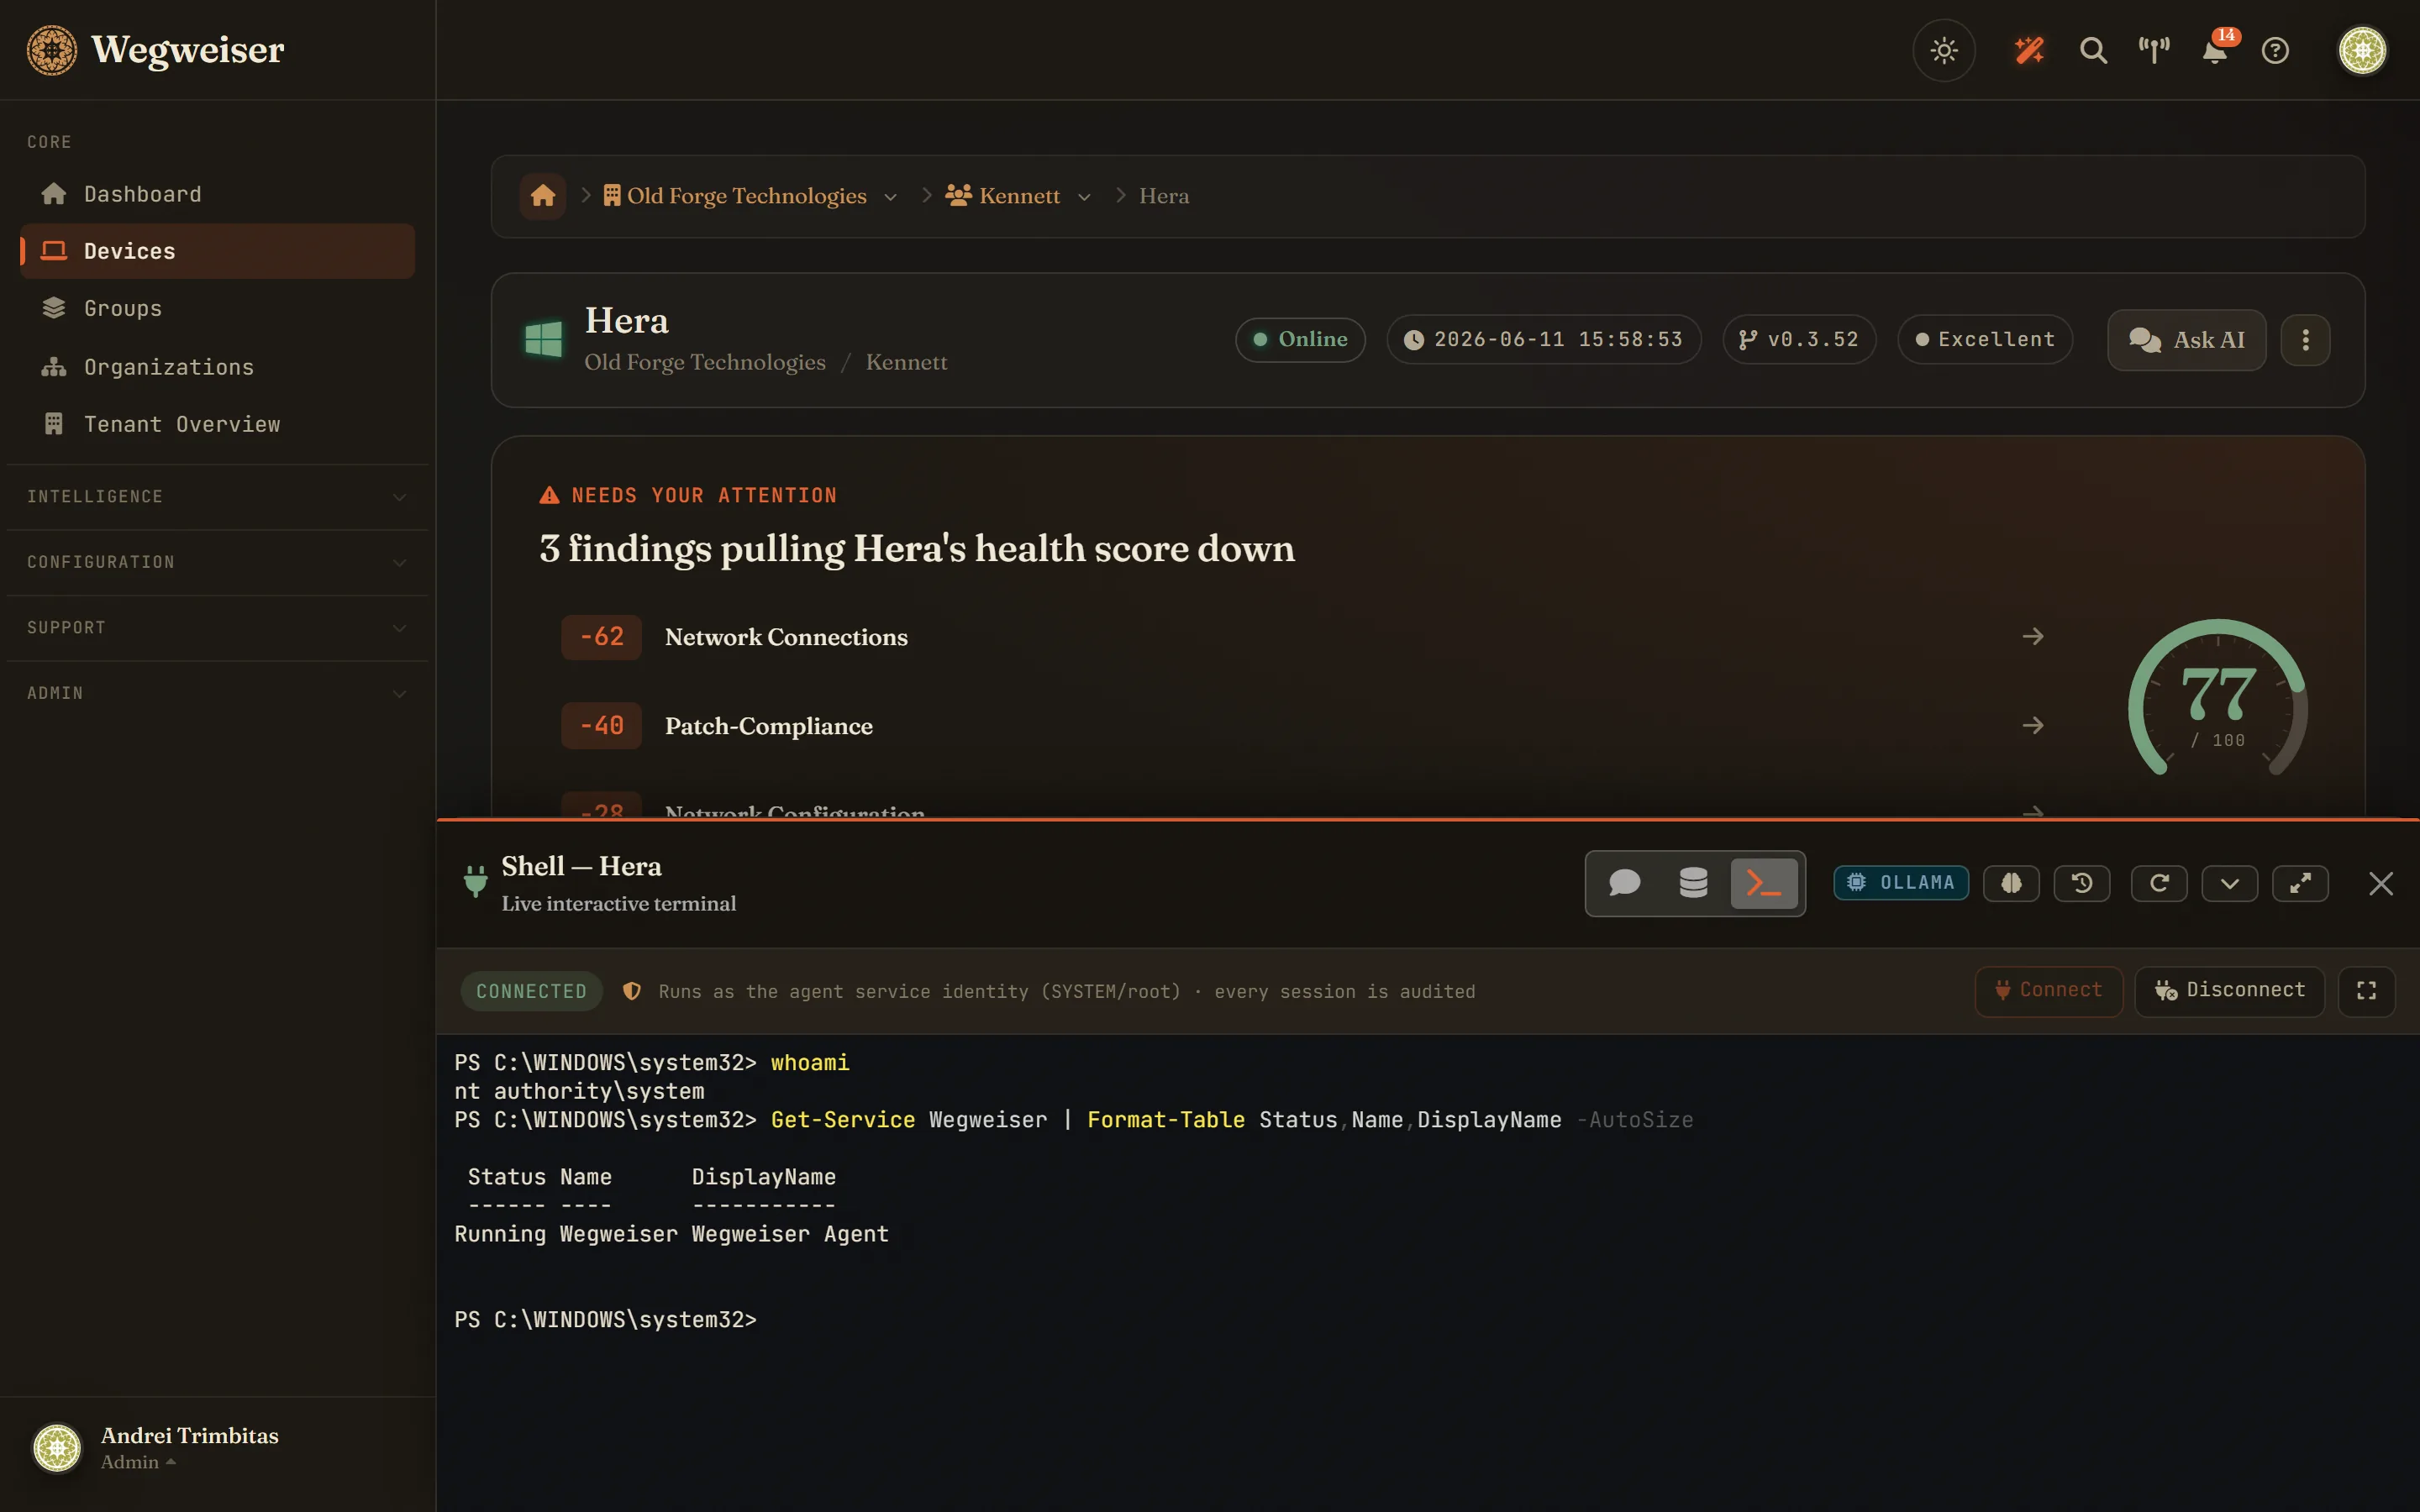
Task: Expand the Old Forge Technologies breadcrumb chevron
Action: tap(890, 197)
